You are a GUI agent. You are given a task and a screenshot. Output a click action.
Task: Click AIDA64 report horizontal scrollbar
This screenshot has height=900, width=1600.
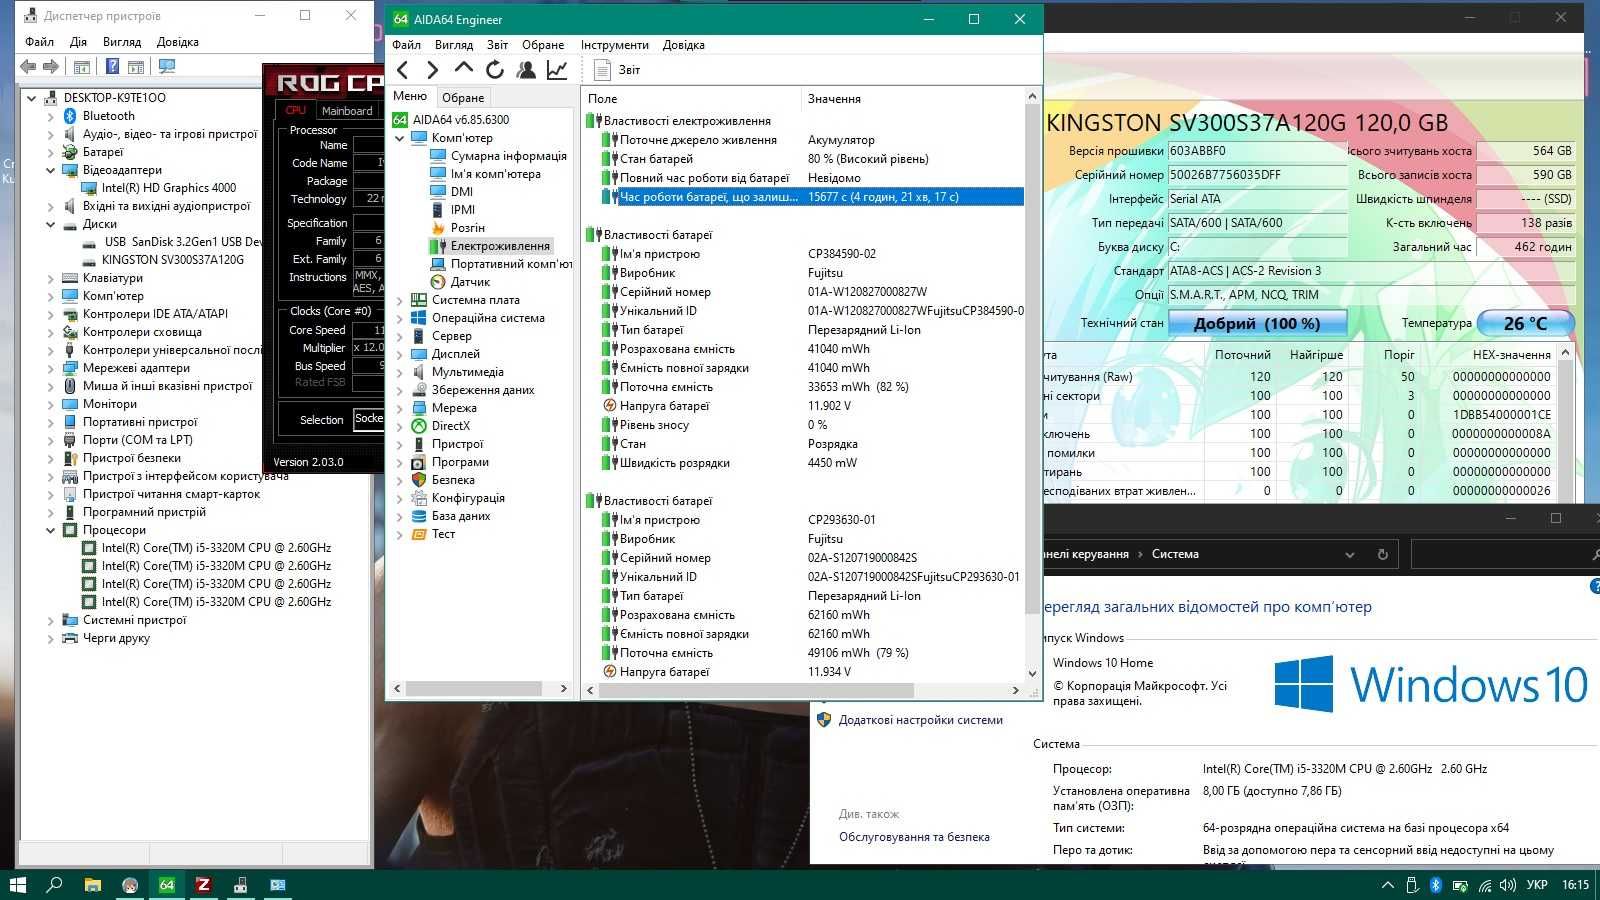pyautogui.click(x=755, y=690)
